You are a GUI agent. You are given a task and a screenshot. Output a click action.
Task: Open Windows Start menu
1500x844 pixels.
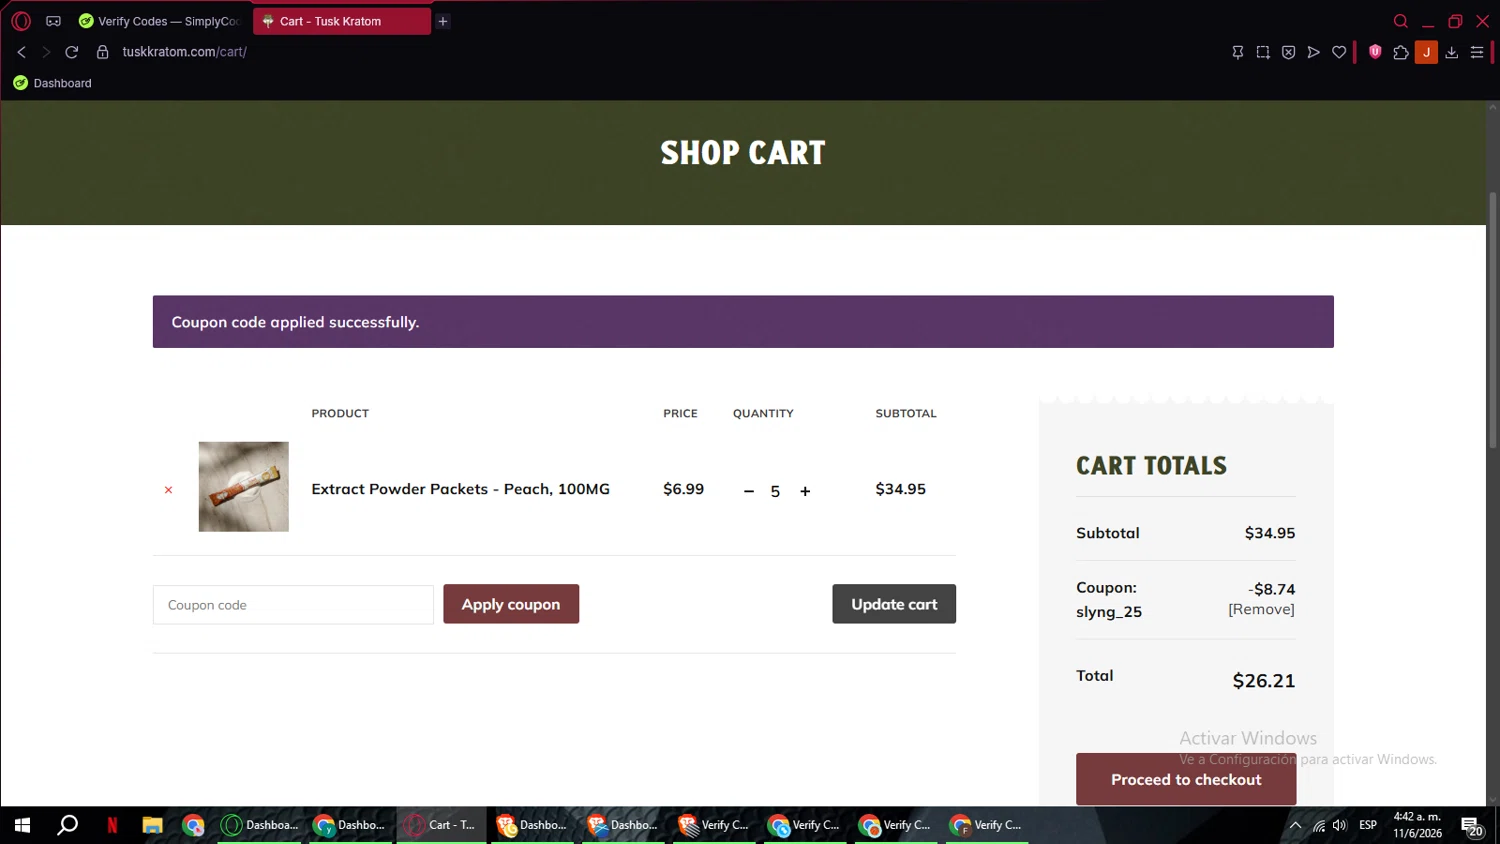22,825
